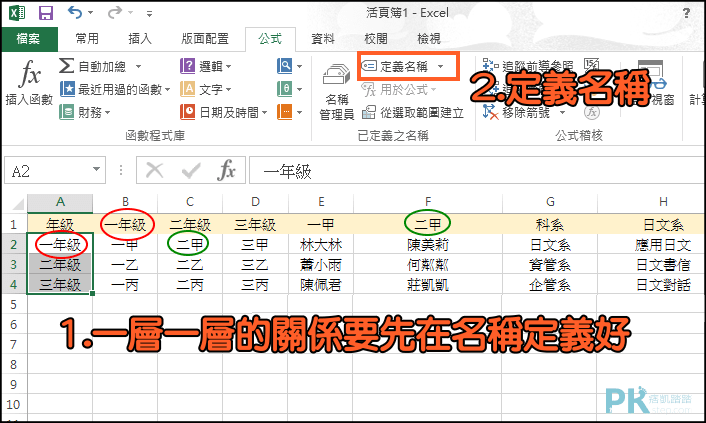Switch to the 檢視 tab

tap(429, 39)
